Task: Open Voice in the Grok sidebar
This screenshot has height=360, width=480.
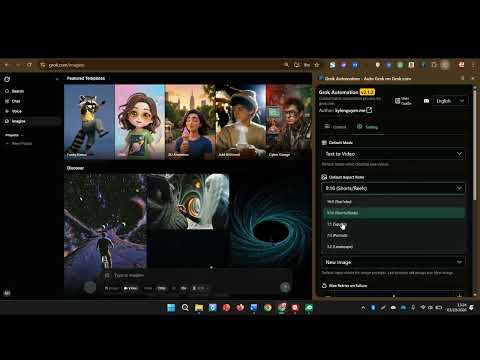Action: click(14, 111)
